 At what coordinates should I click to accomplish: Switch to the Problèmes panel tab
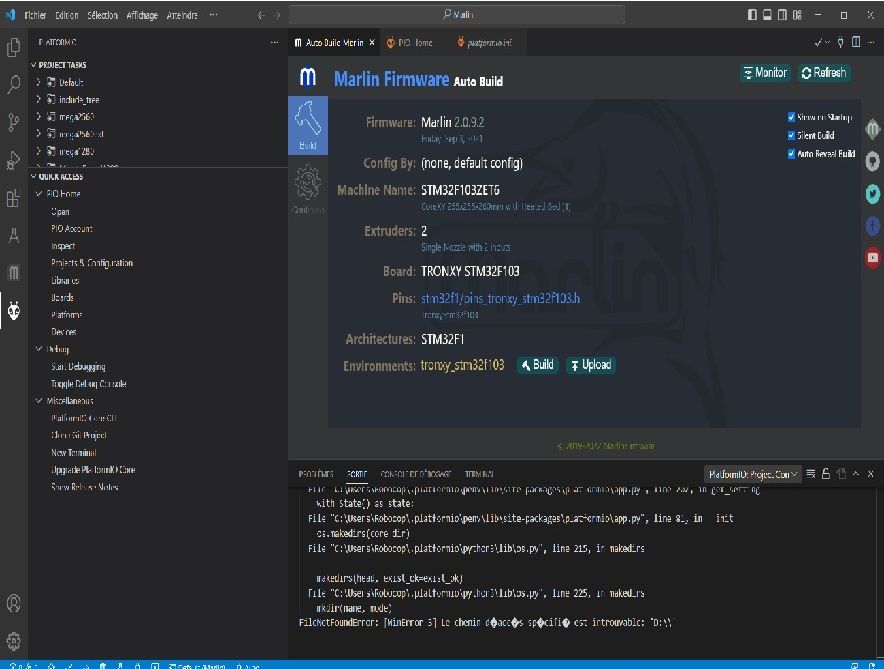(316, 474)
